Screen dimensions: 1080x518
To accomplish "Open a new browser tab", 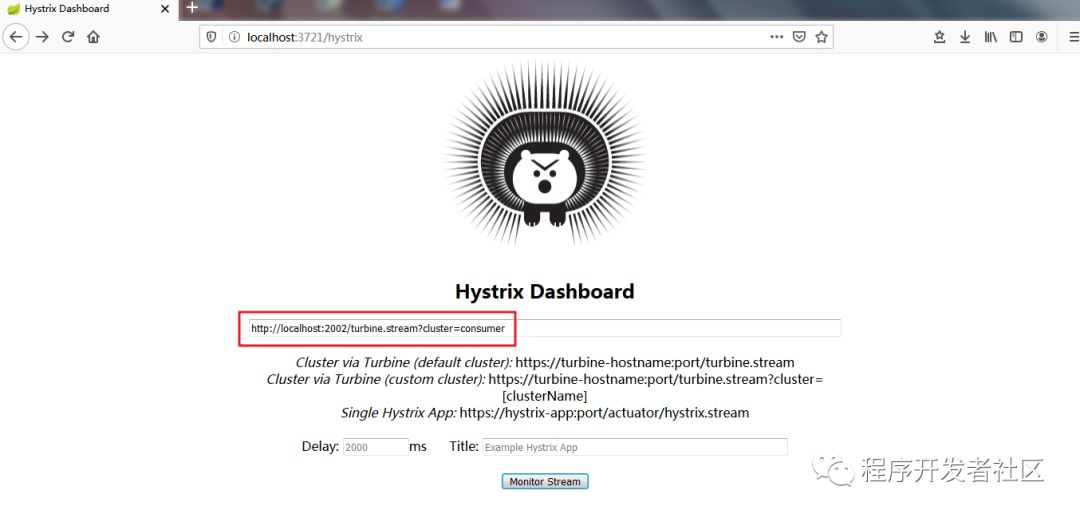I will tap(192, 8).
